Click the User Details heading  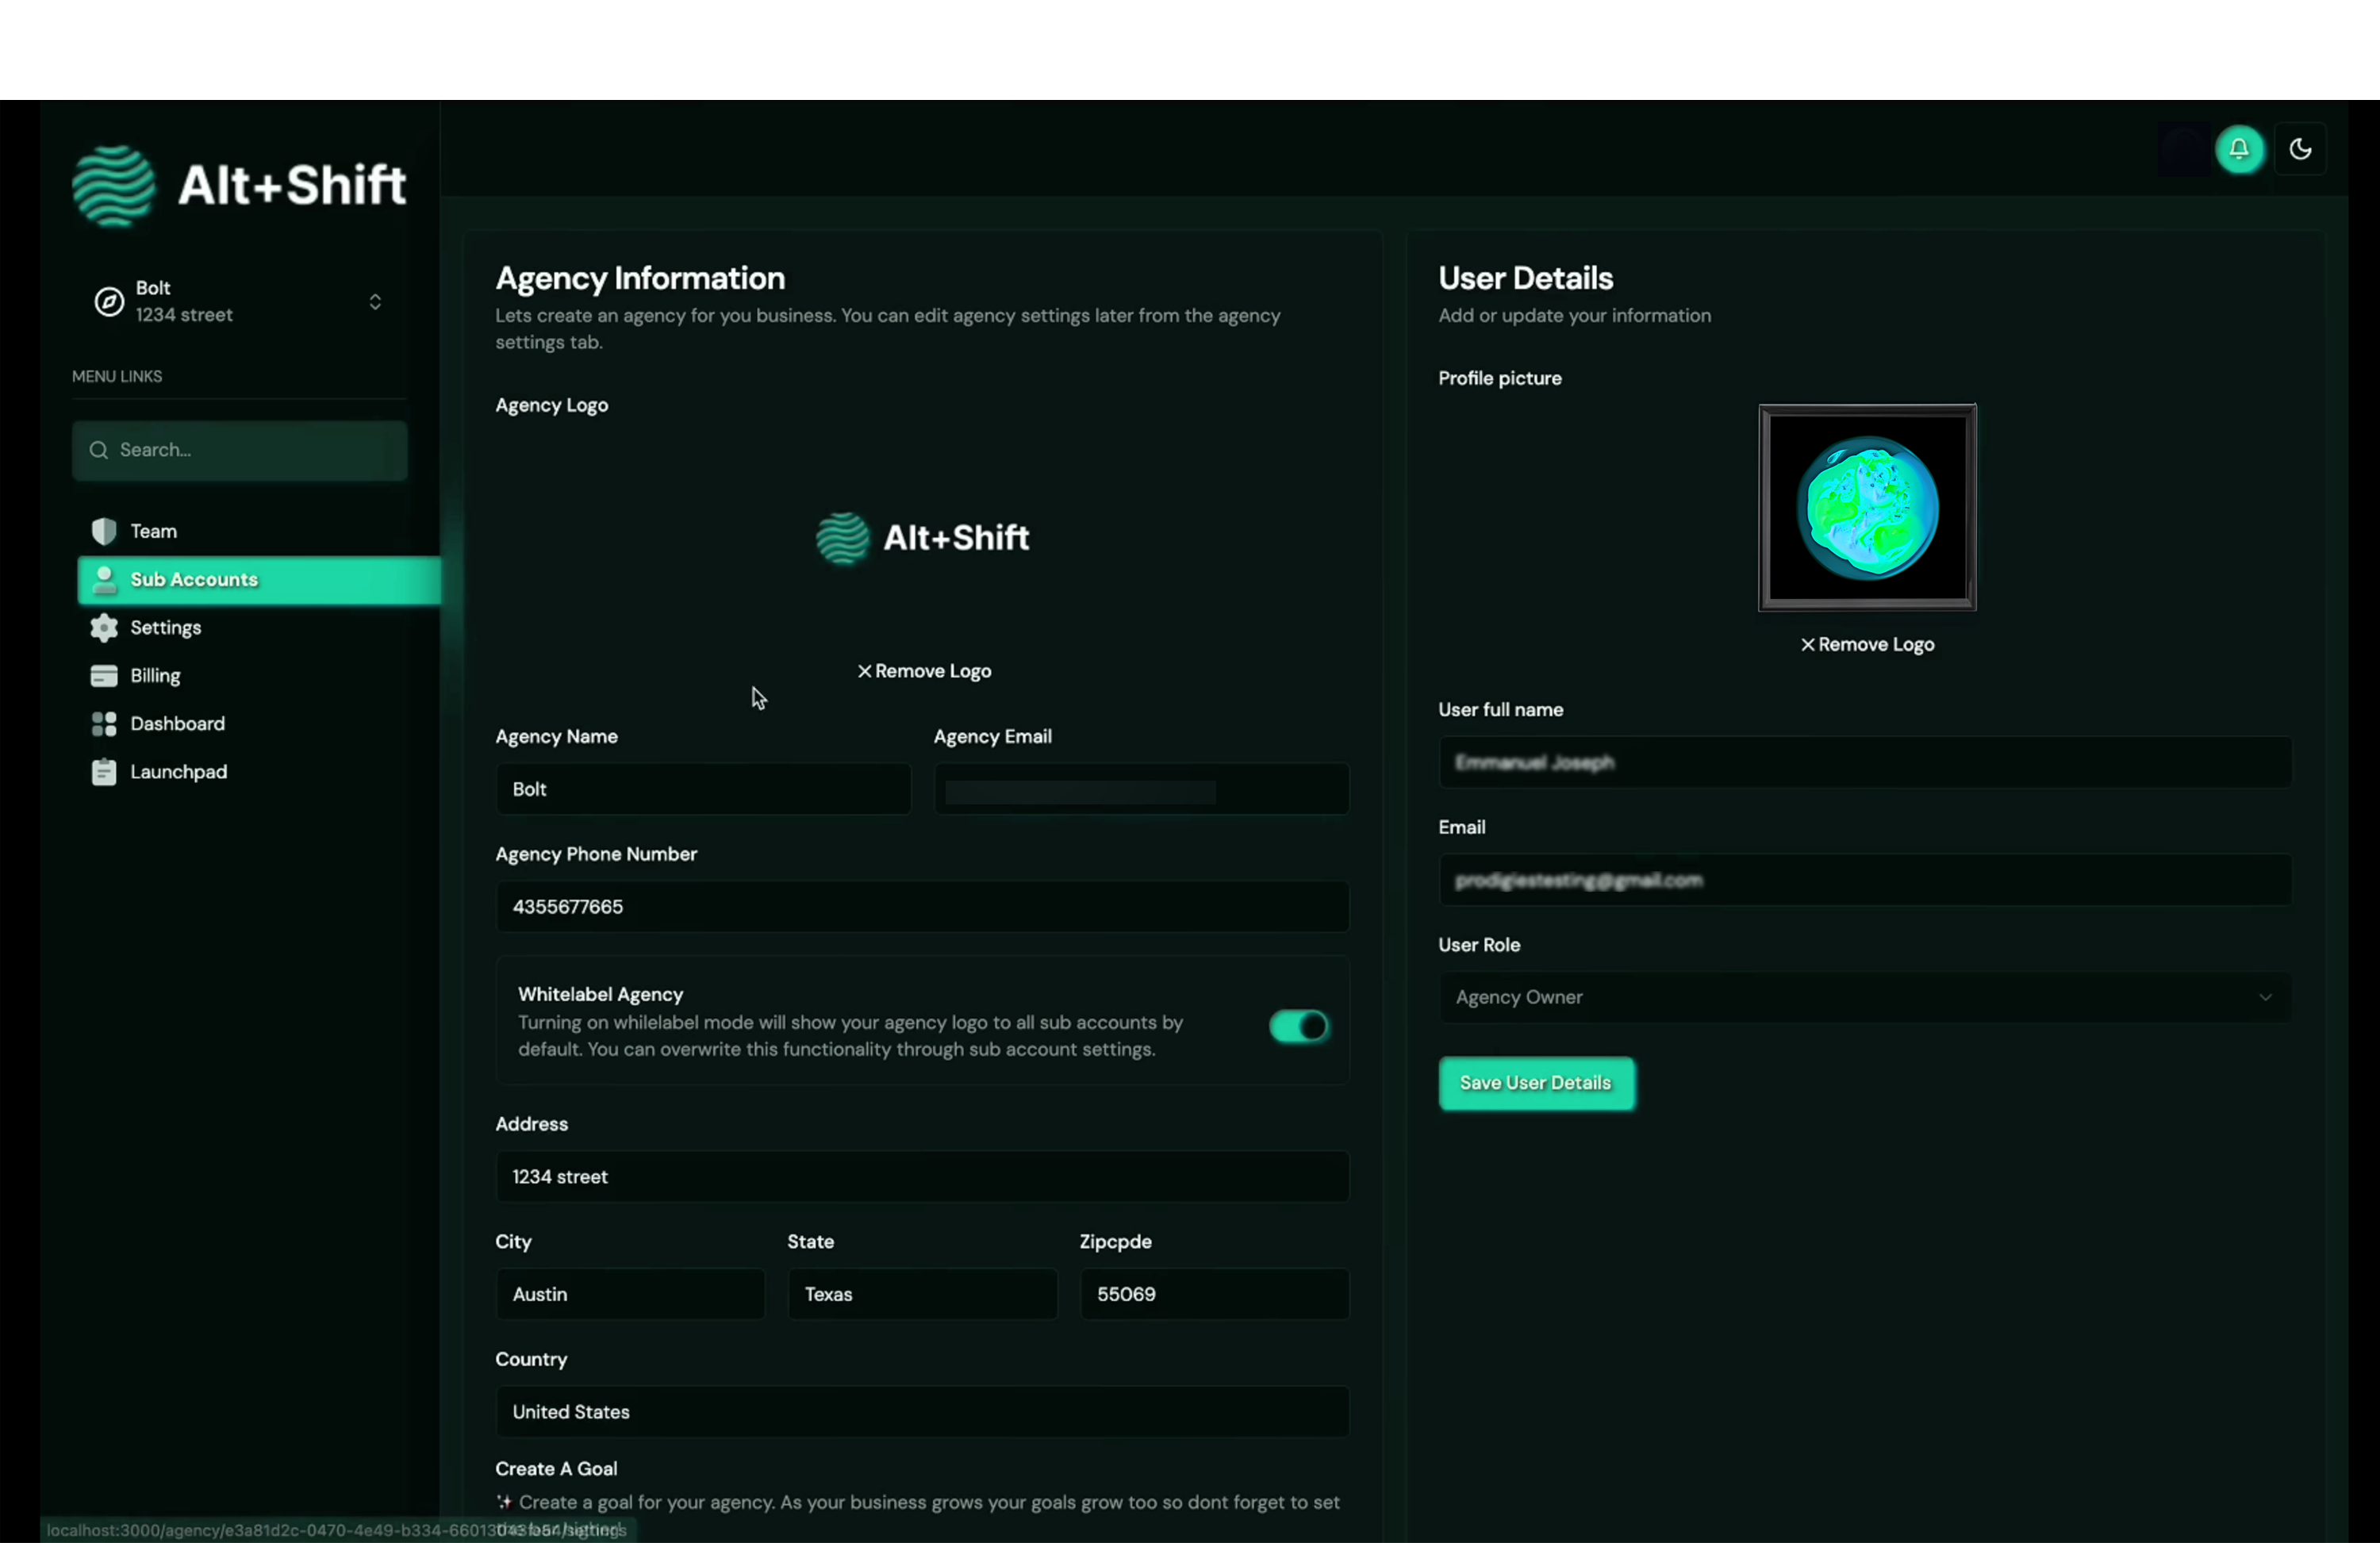(1525, 278)
